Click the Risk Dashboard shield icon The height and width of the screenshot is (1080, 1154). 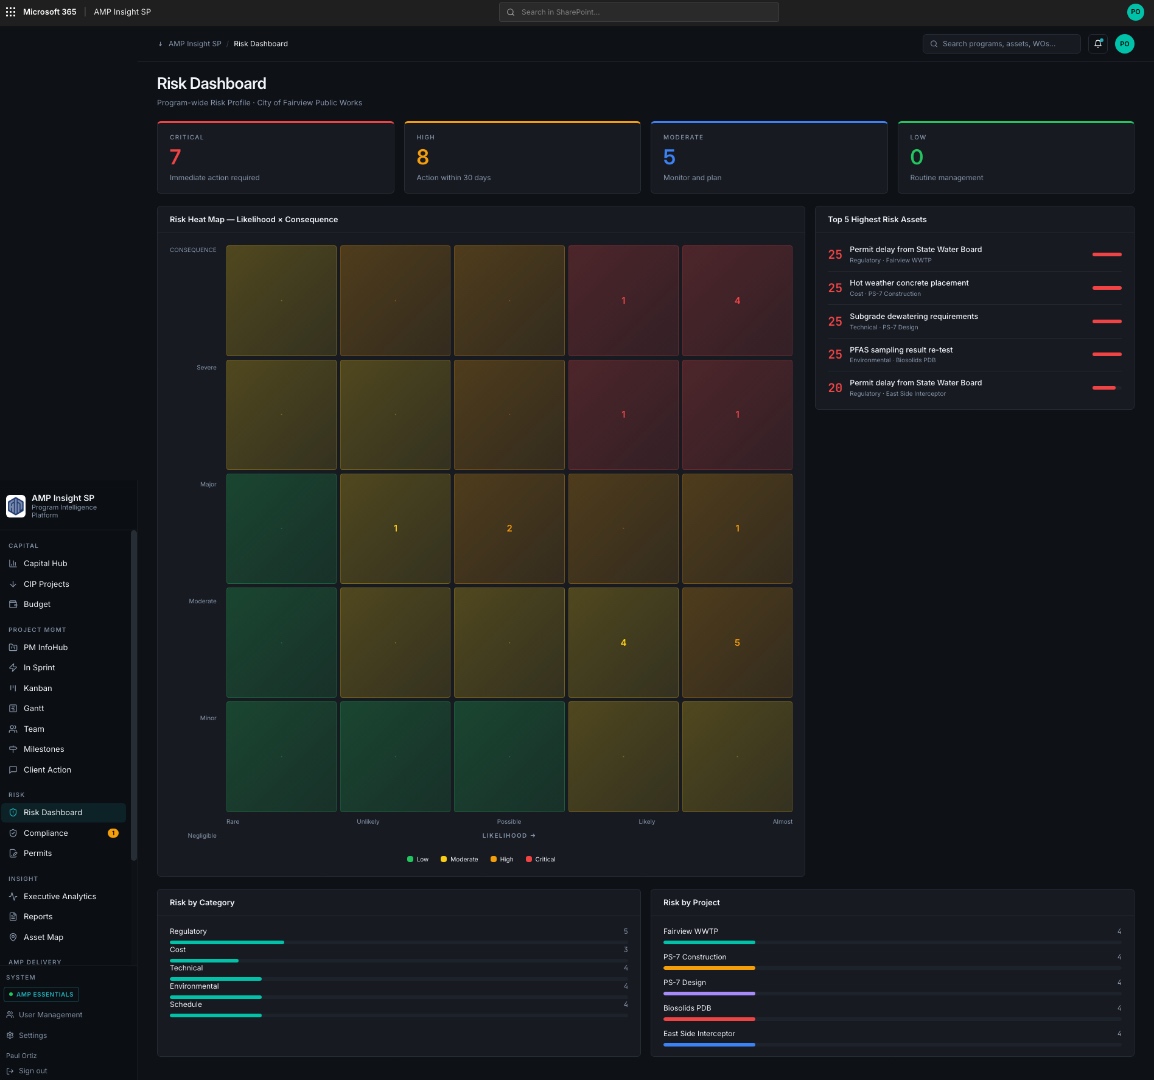pos(13,812)
